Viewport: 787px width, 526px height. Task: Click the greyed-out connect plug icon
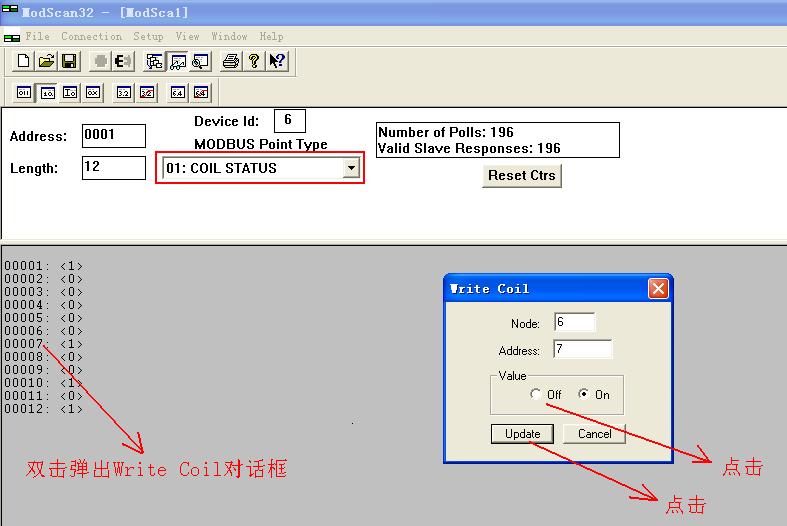[100, 61]
